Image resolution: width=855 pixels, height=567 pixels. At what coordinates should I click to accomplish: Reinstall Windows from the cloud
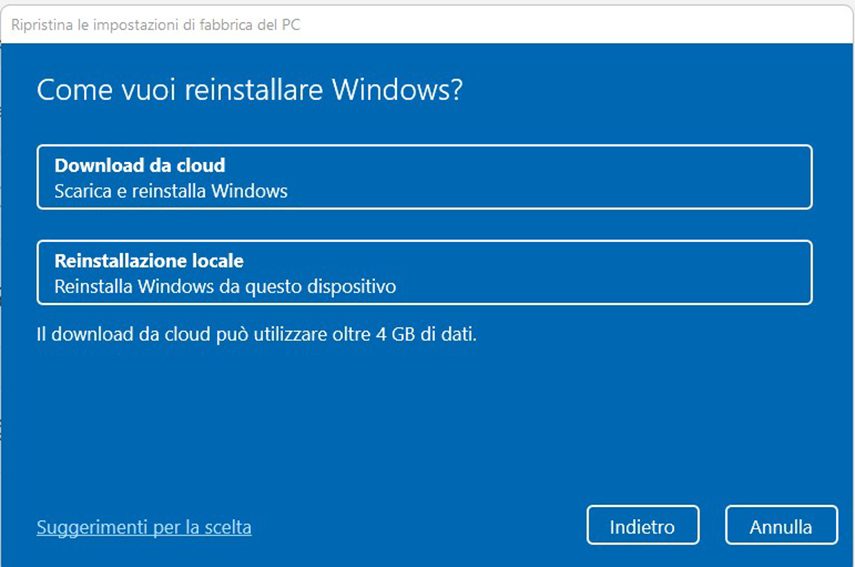click(424, 177)
